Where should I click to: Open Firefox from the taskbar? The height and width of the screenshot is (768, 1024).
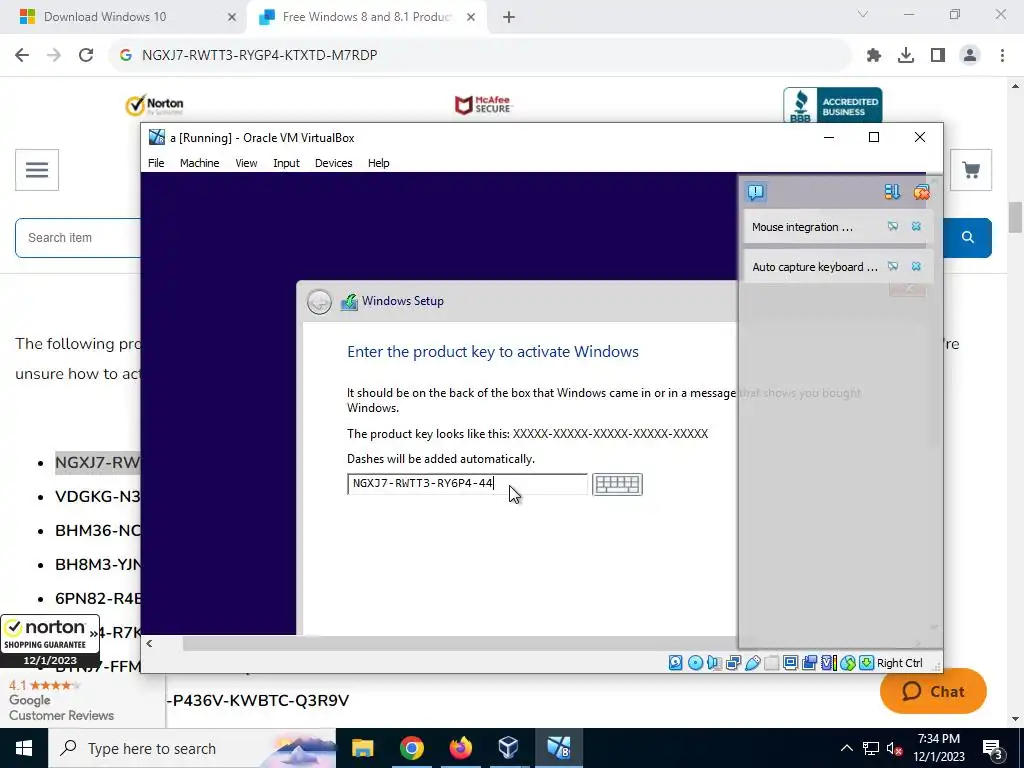pyautogui.click(x=460, y=748)
